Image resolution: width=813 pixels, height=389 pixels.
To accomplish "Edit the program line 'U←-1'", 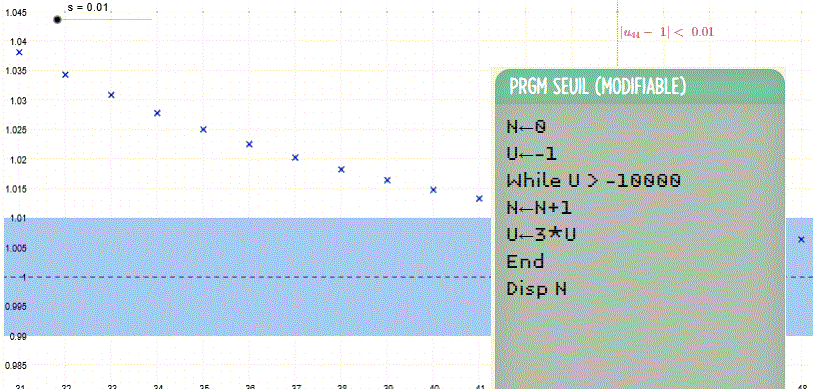I will coord(532,154).
